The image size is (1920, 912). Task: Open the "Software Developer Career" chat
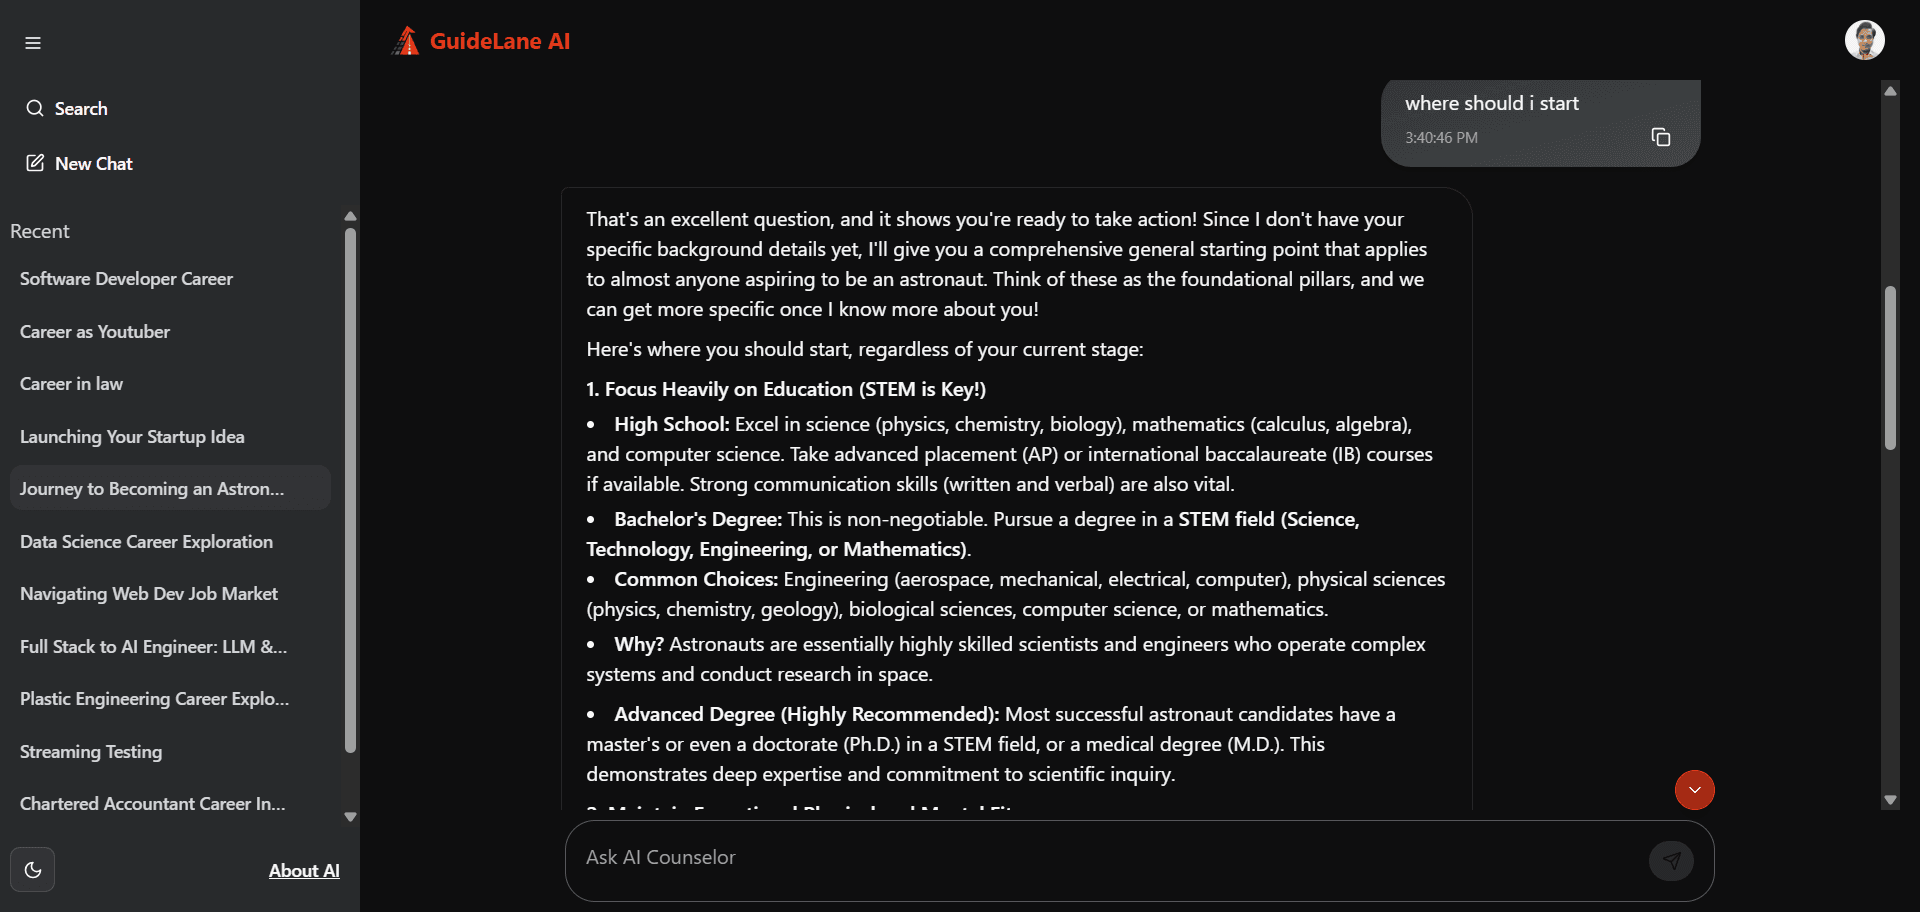(125, 279)
